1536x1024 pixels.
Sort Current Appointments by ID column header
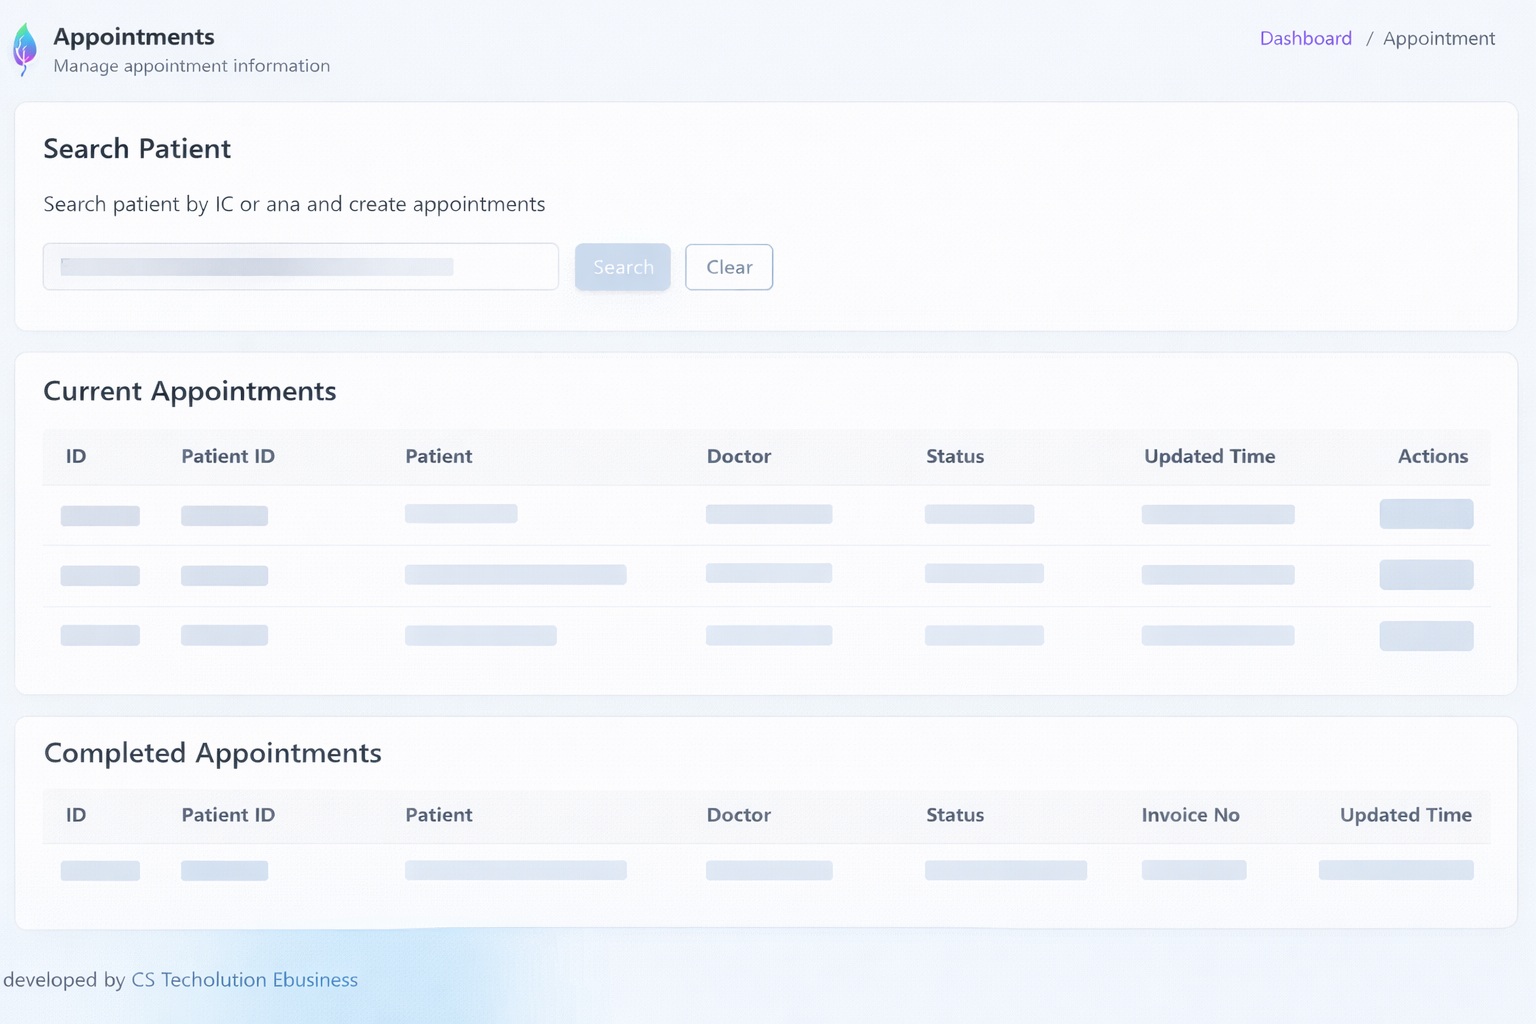[x=76, y=456]
